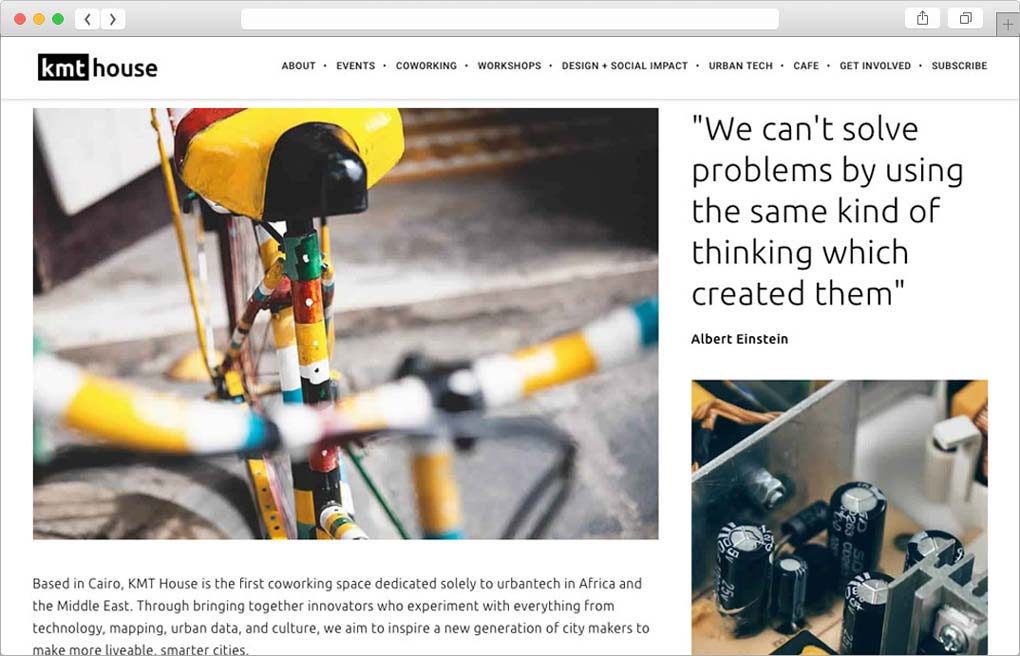1020x656 pixels.
Task: Visit the Cafe page
Action: point(806,66)
